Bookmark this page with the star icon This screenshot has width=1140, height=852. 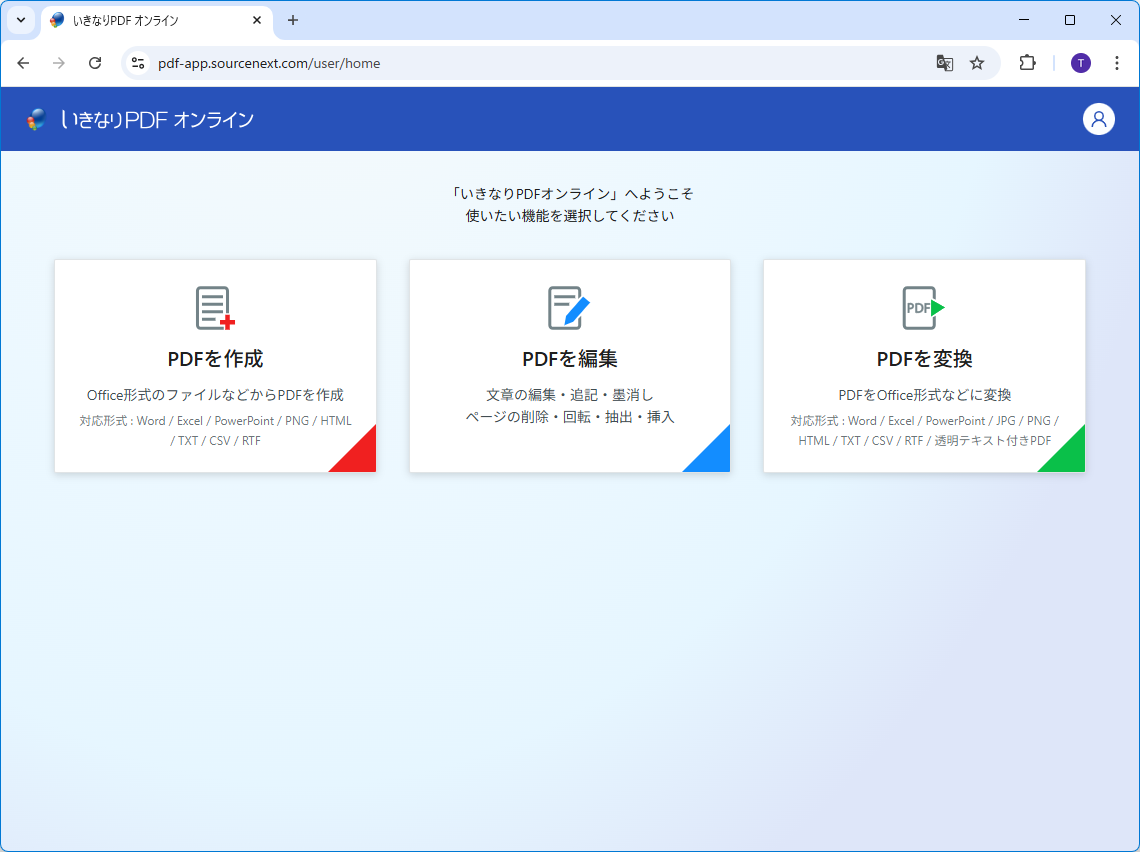click(x=977, y=63)
